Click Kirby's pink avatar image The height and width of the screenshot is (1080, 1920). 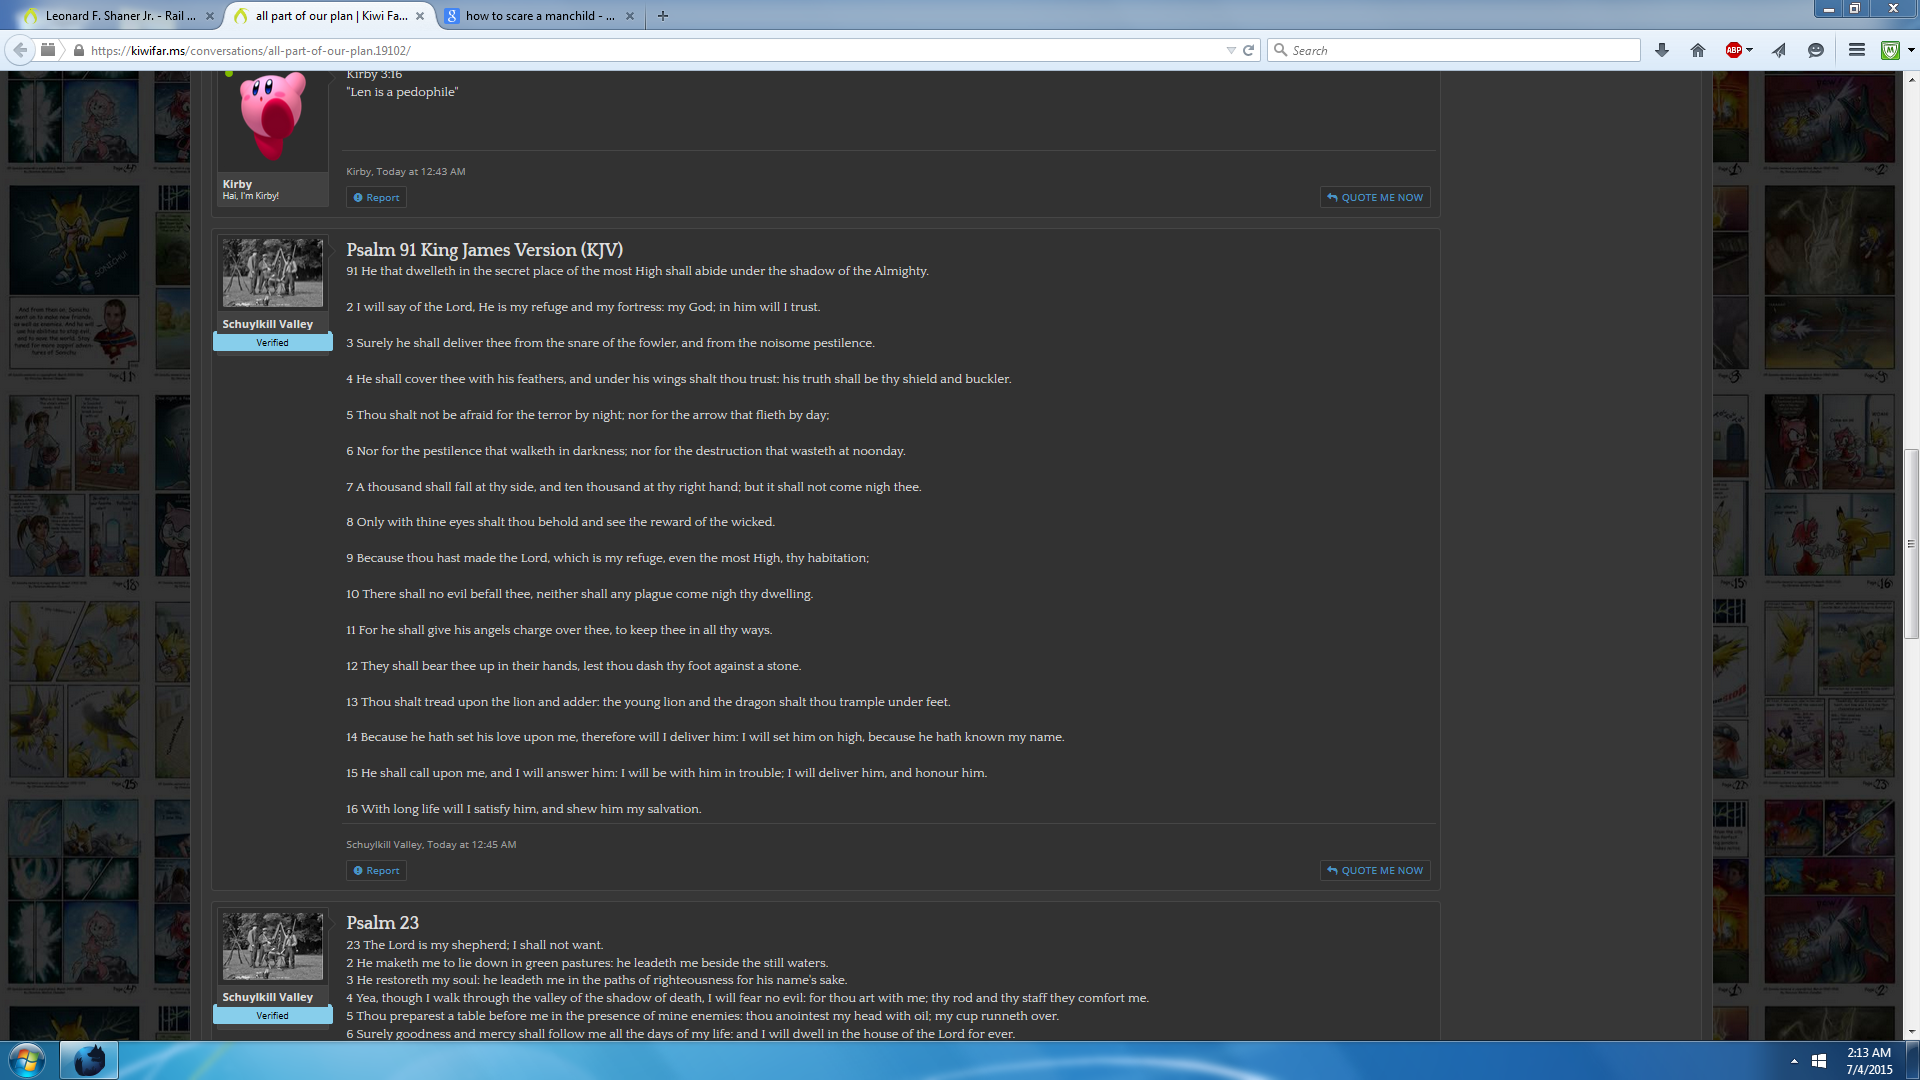pos(273,117)
